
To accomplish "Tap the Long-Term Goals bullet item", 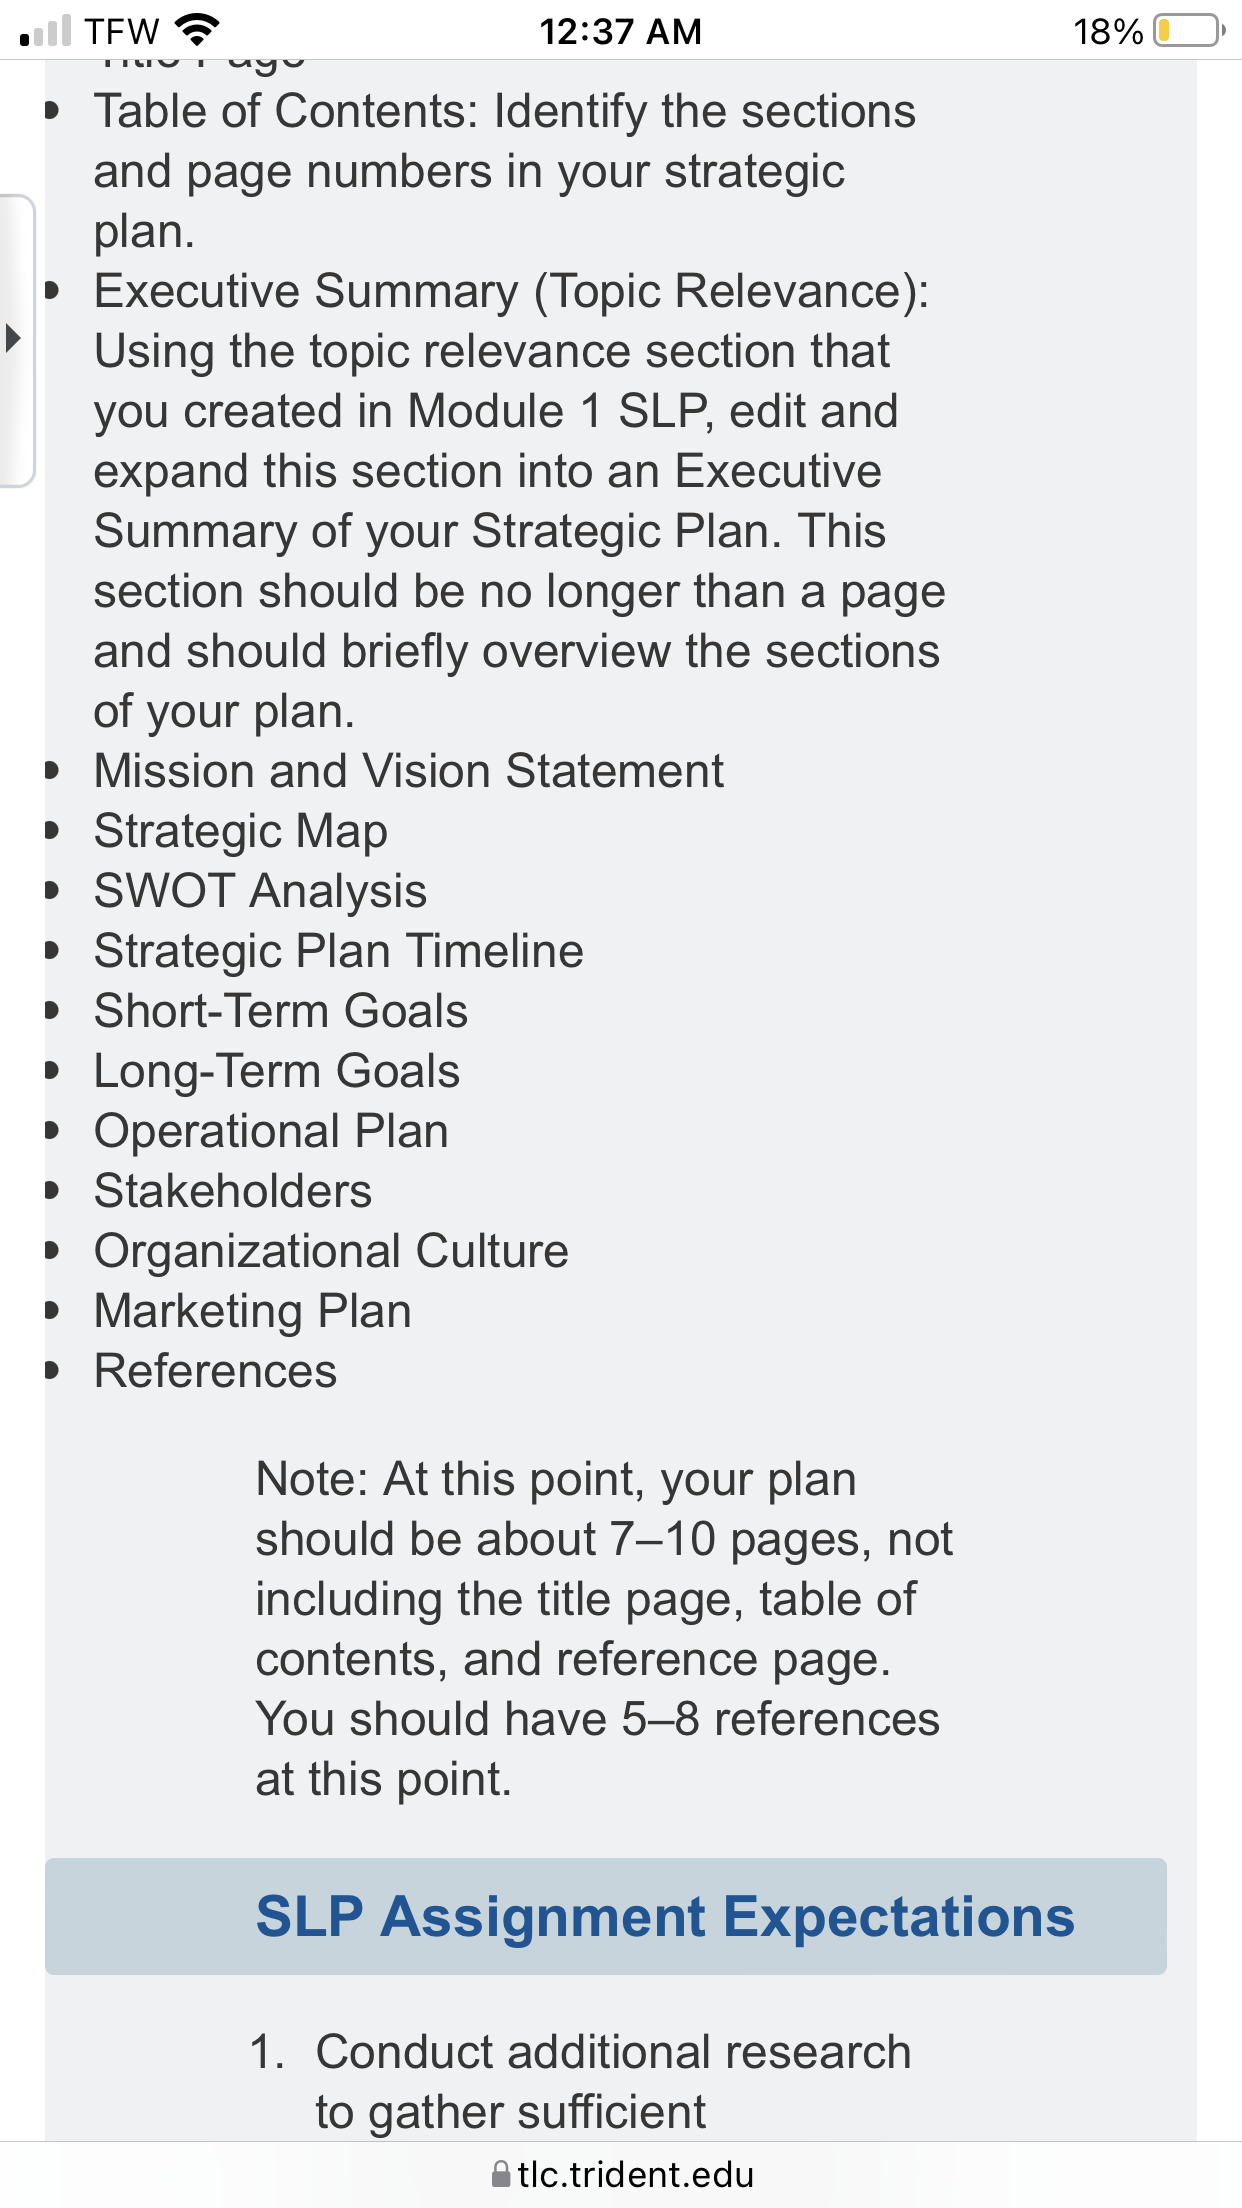I will pos(276,1071).
